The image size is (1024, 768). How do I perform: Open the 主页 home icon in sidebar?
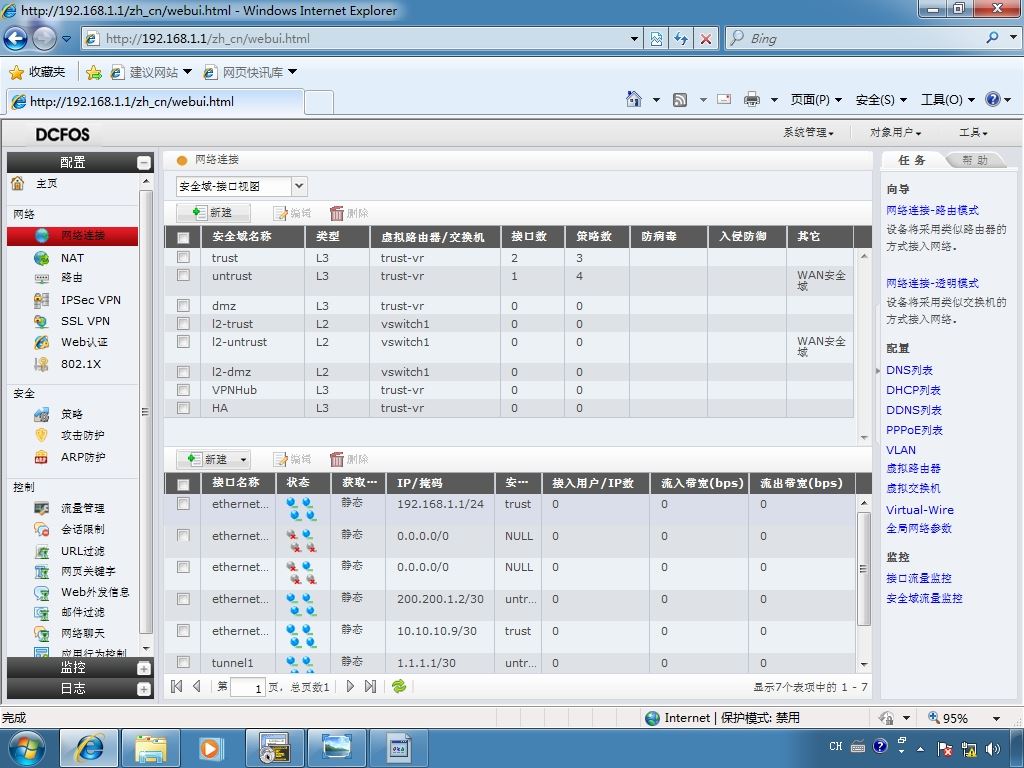[18, 184]
